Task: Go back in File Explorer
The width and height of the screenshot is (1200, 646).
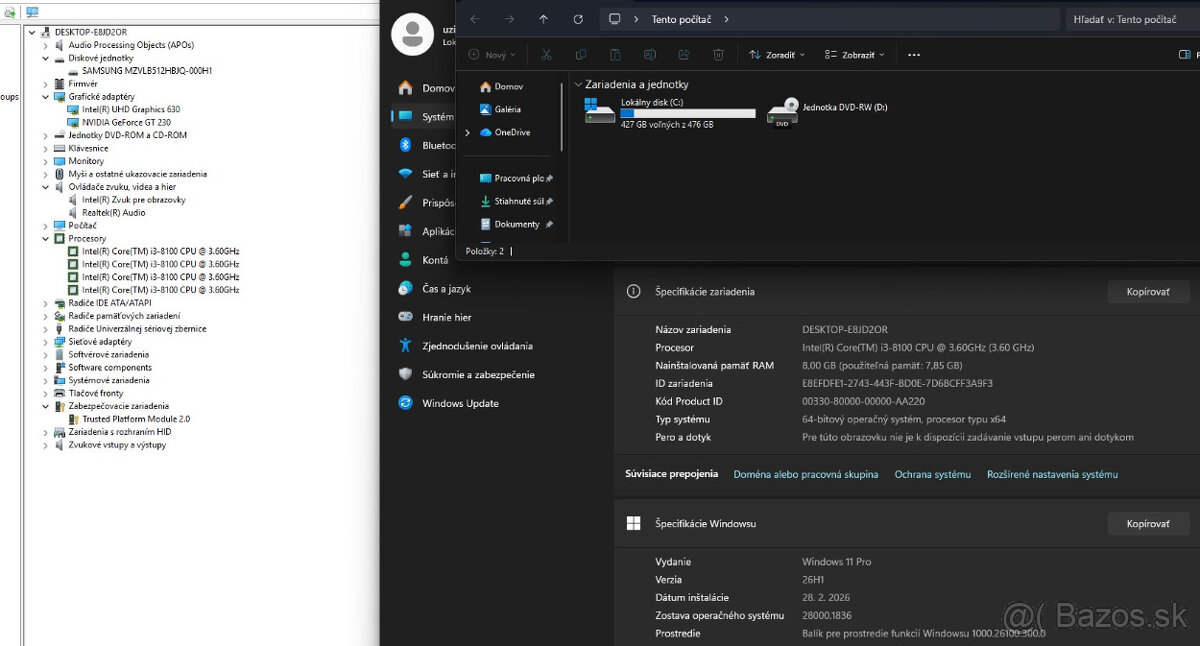Action: 475,19
